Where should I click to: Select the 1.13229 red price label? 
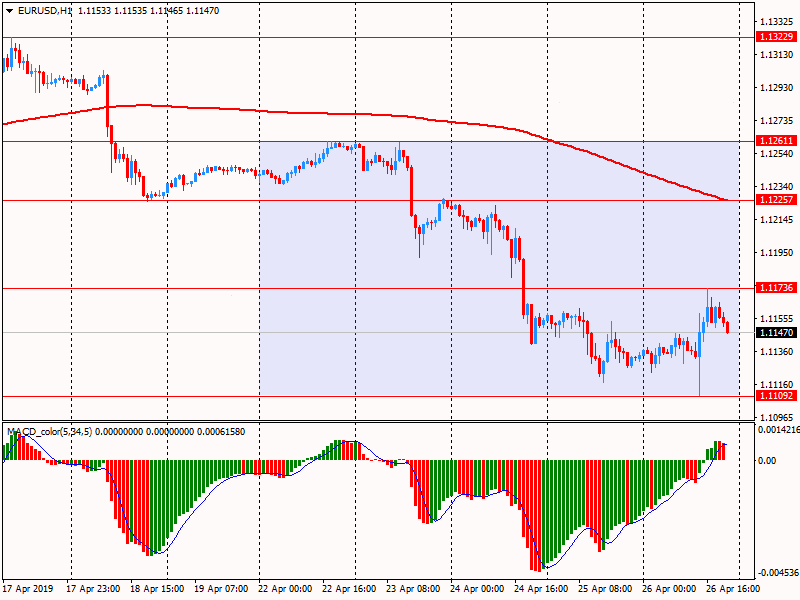(x=776, y=37)
